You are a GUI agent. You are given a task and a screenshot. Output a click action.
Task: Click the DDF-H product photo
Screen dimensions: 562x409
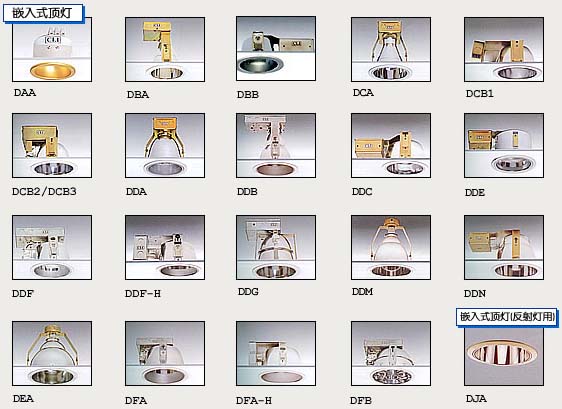tap(165, 247)
